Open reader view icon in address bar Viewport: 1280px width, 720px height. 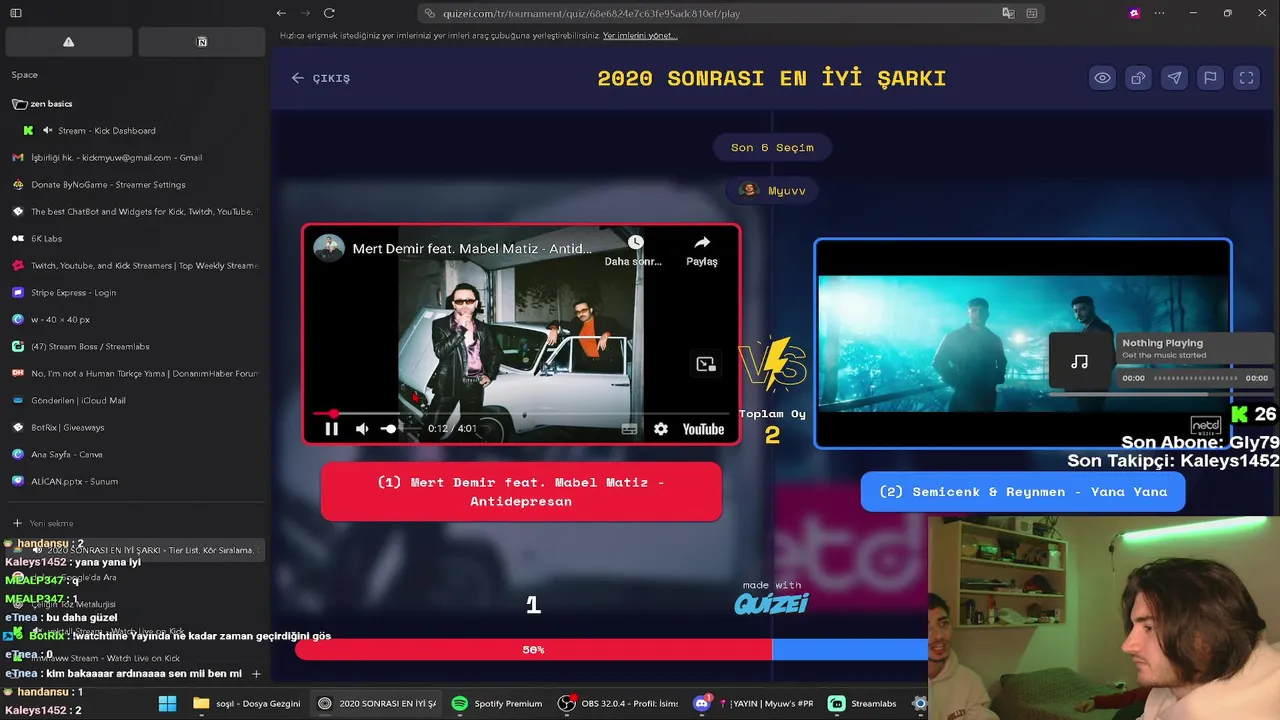1031,13
